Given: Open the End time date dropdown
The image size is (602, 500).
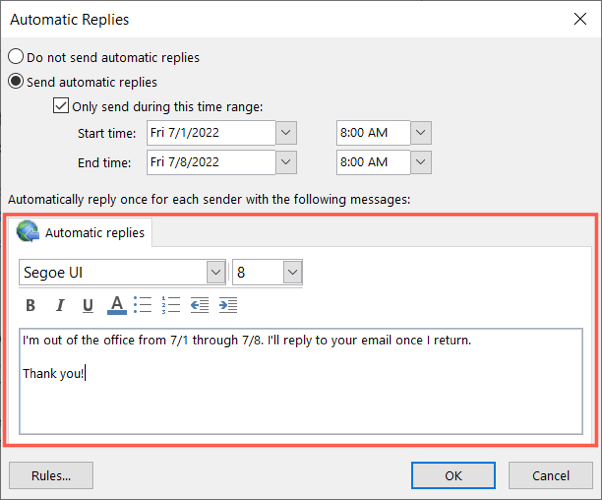Looking at the screenshot, I should click(x=286, y=162).
